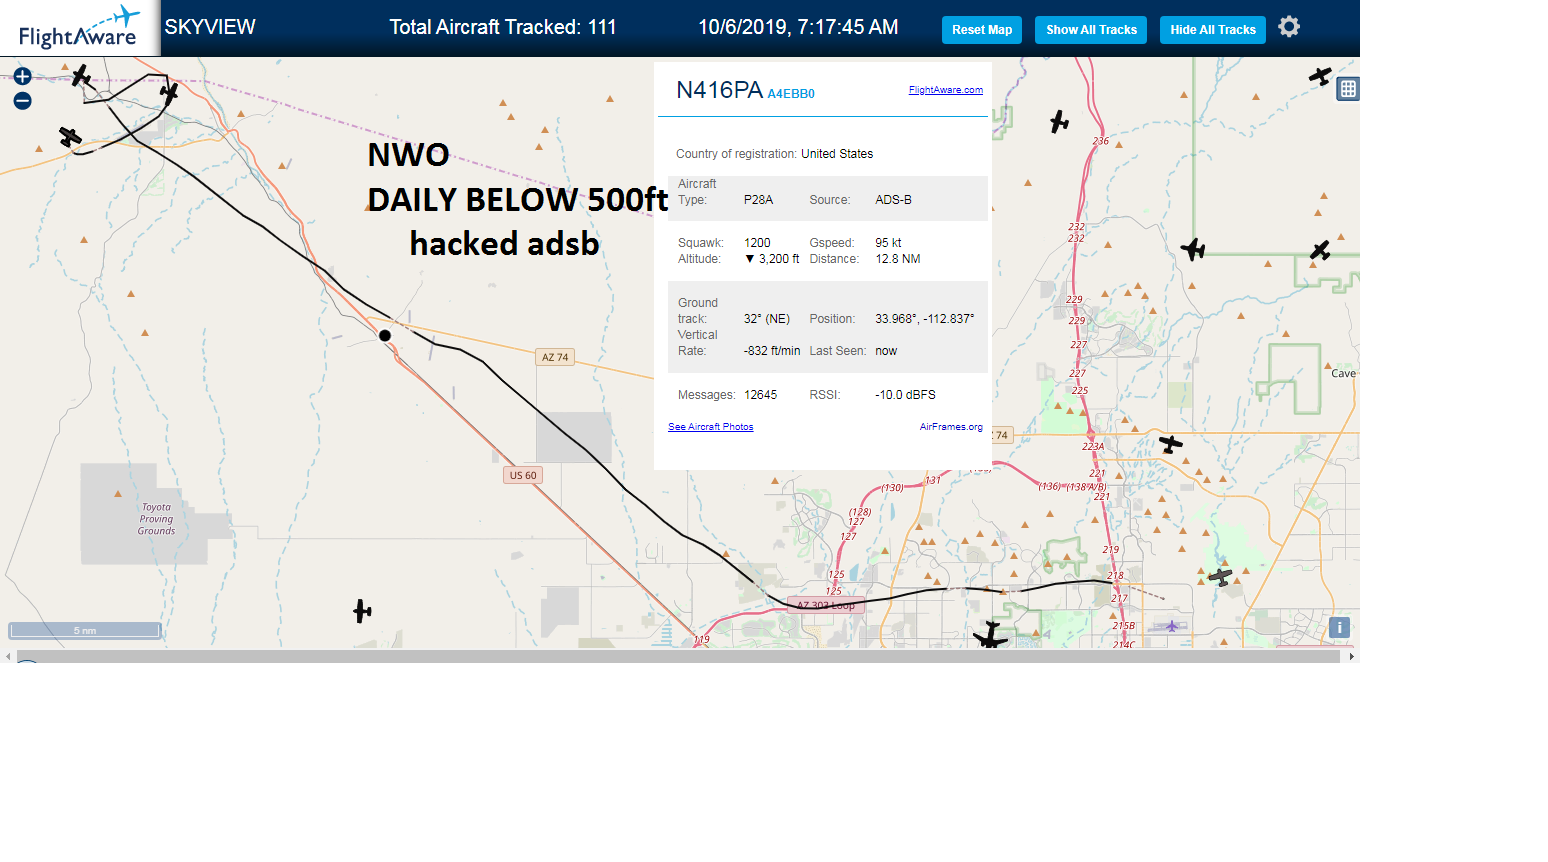
Task: Click the AZ 74 highway label
Action: (555, 357)
